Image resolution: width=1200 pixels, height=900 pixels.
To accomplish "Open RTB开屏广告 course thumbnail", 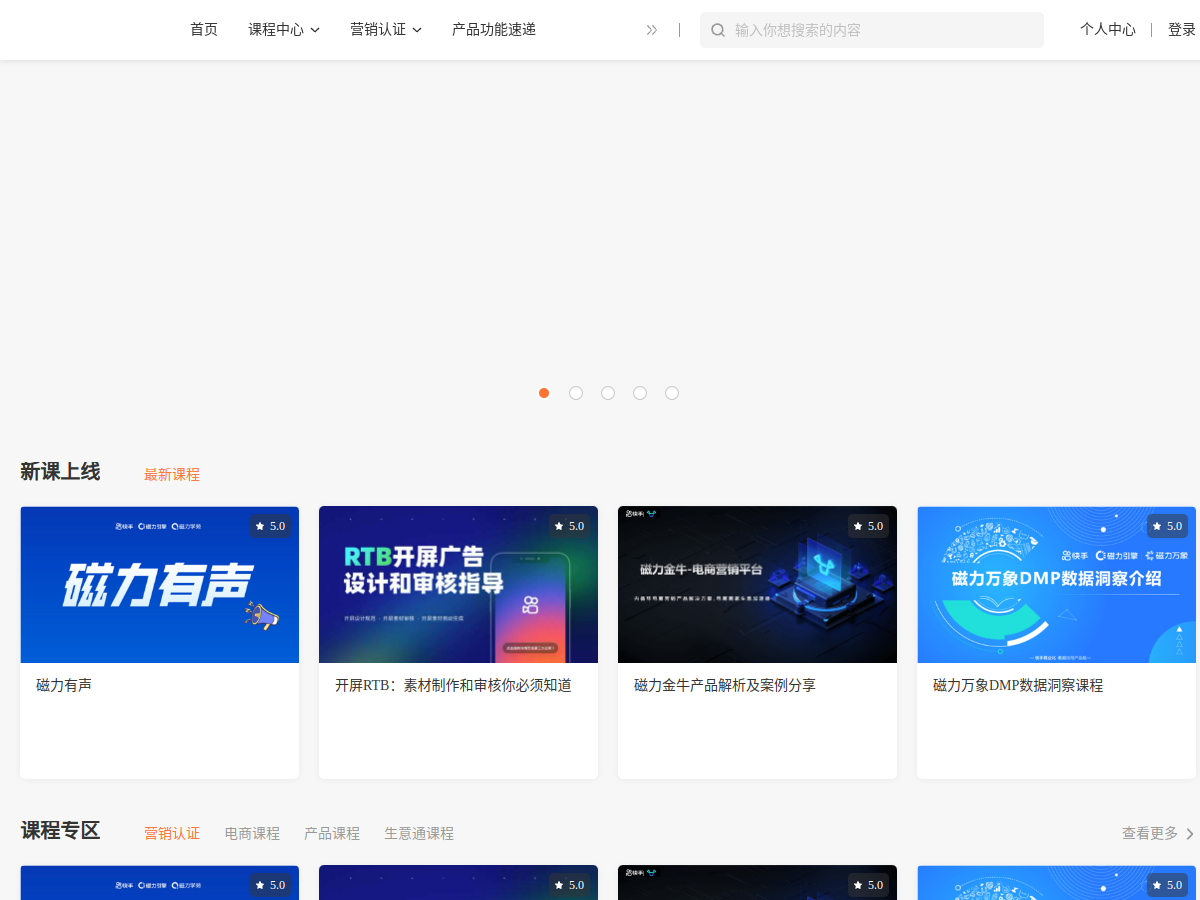I will click(458, 585).
